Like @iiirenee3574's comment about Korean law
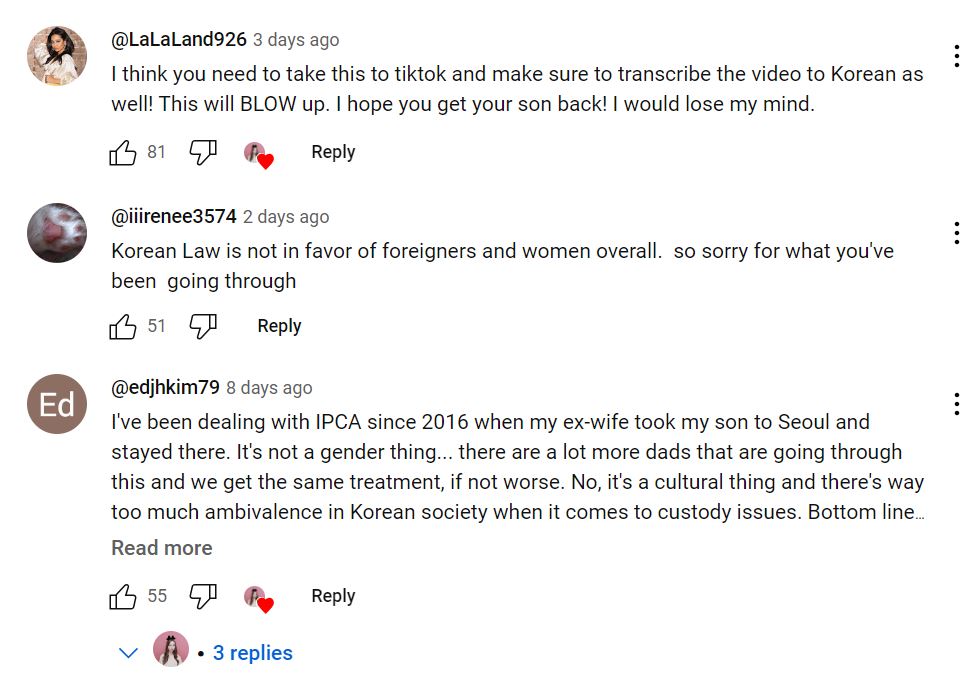This screenshot has width=968, height=686. [x=123, y=326]
